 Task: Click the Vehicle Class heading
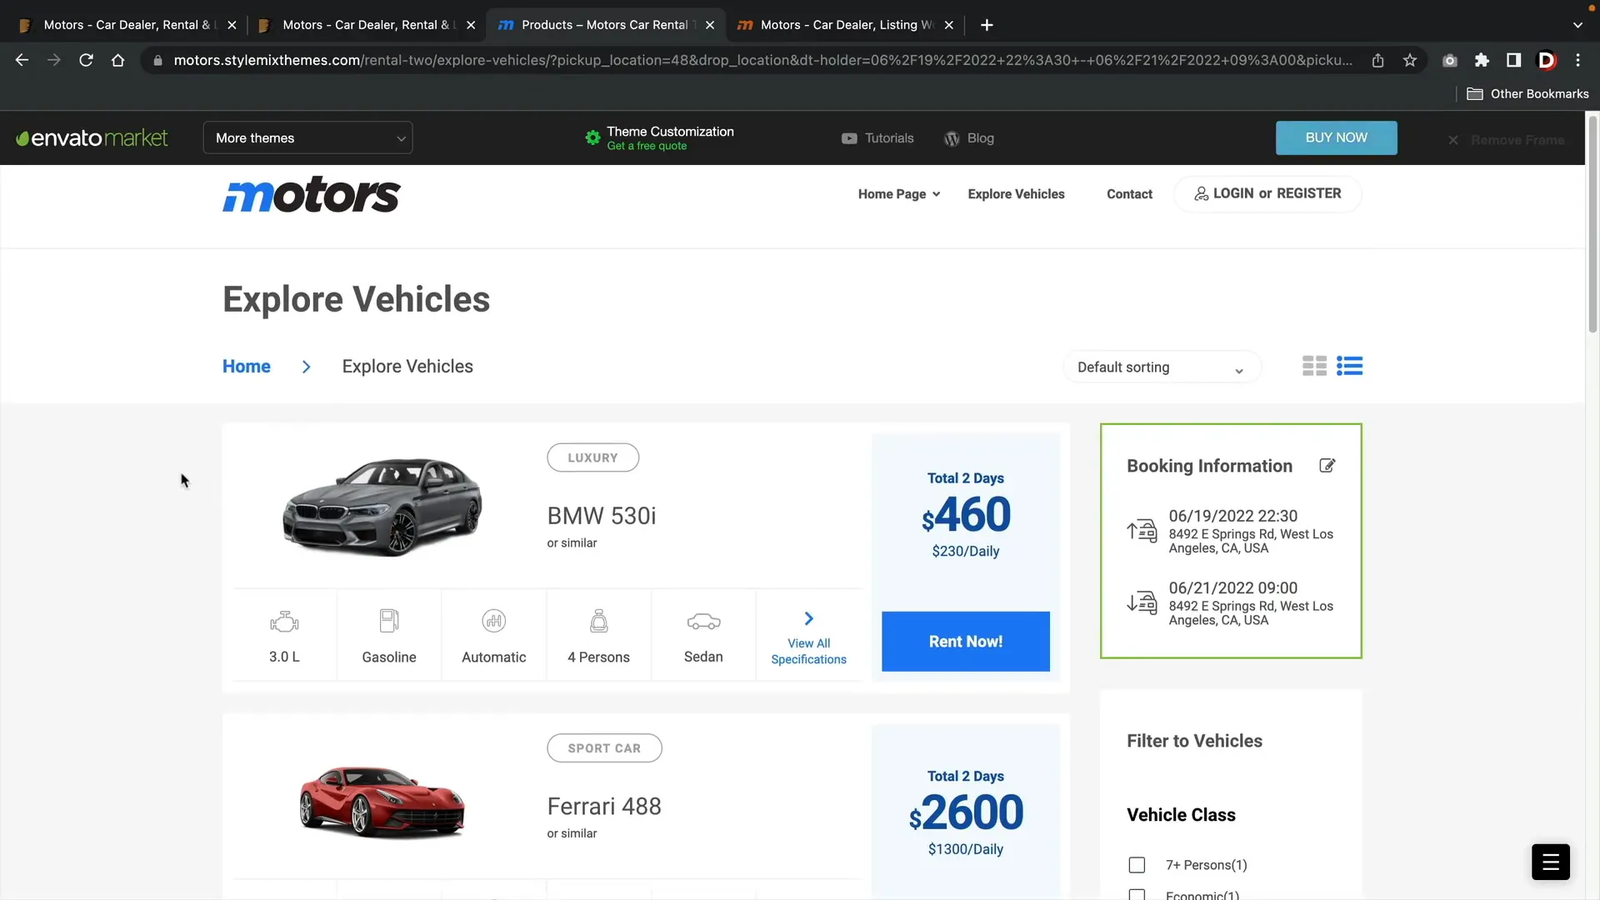(1181, 815)
